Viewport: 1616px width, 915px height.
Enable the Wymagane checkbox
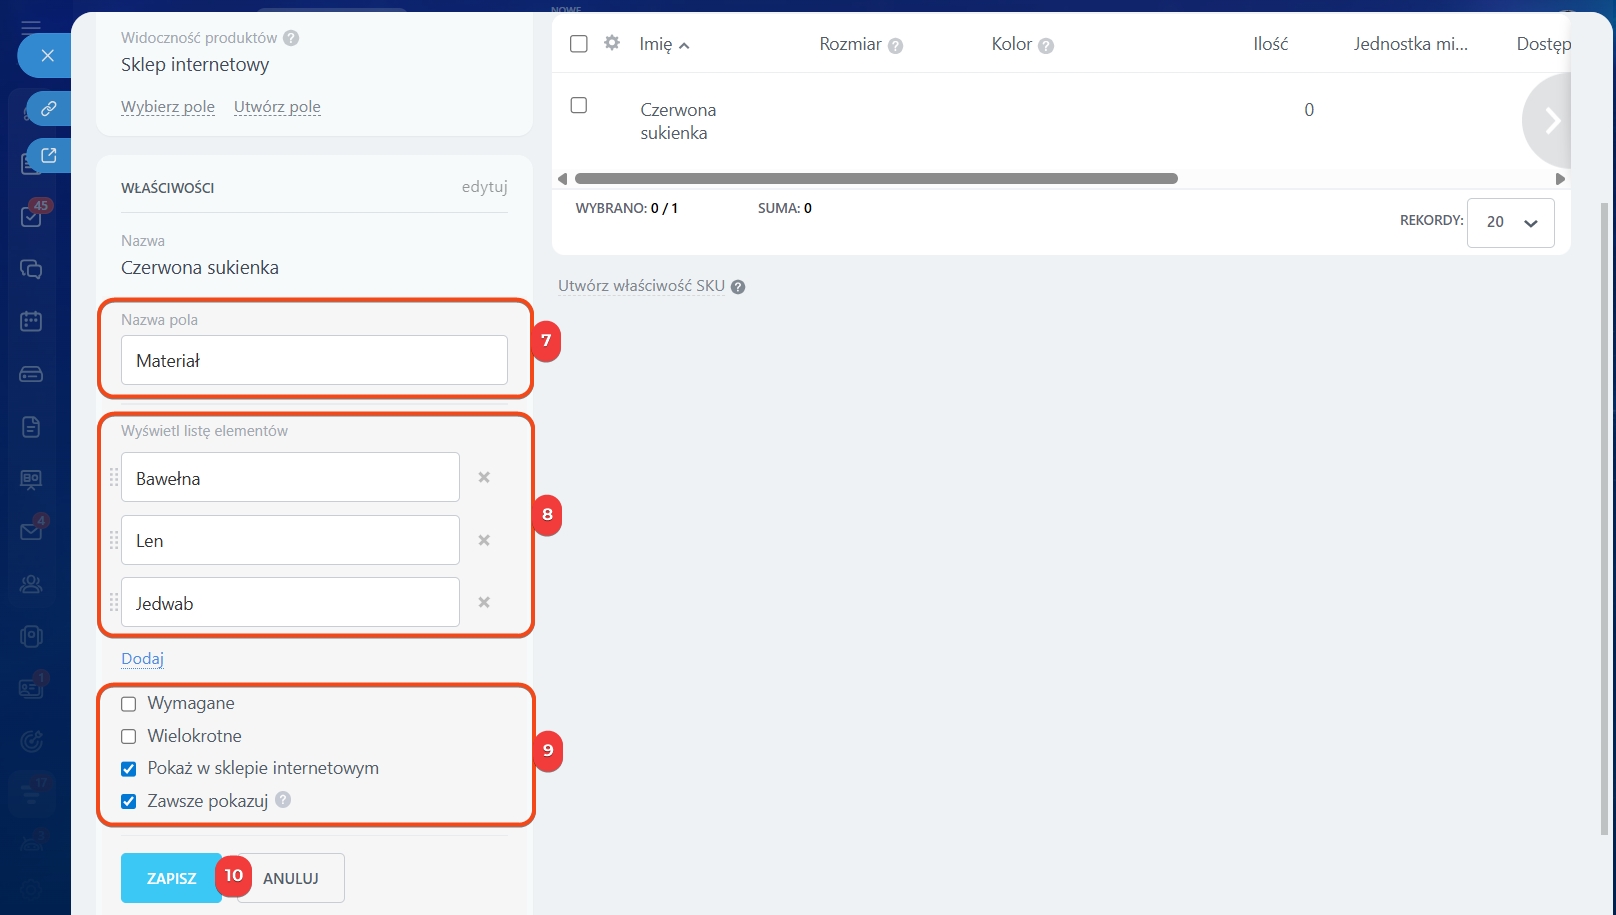[129, 704]
